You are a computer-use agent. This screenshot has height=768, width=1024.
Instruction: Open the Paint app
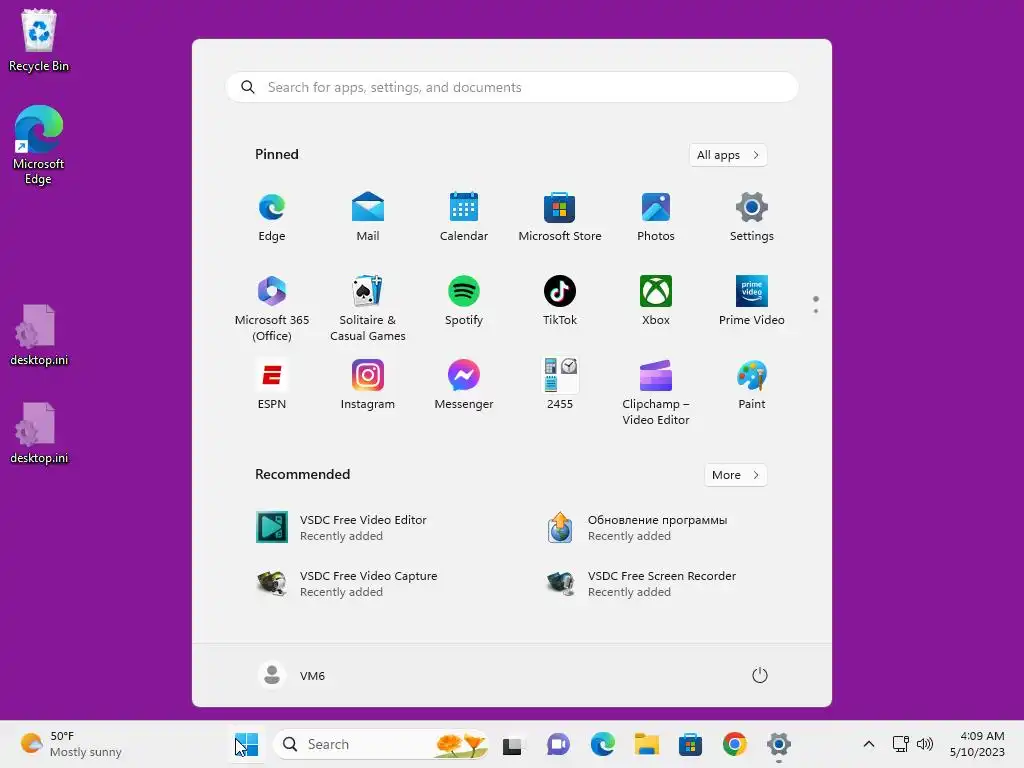tap(752, 385)
